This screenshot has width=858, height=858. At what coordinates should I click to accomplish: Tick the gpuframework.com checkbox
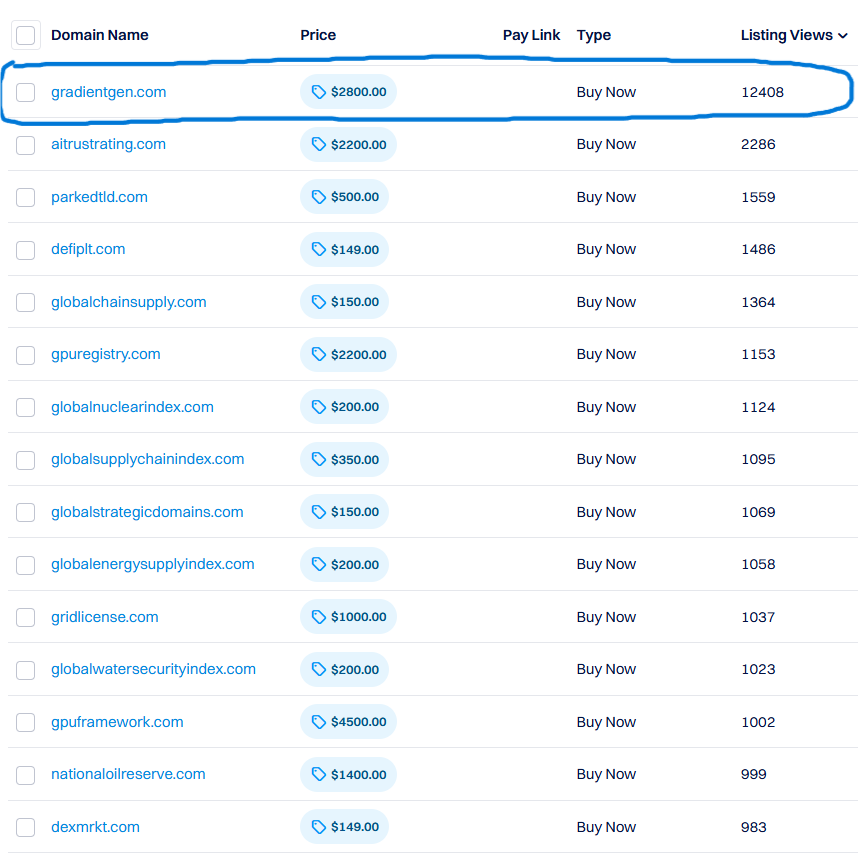point(26,722)
